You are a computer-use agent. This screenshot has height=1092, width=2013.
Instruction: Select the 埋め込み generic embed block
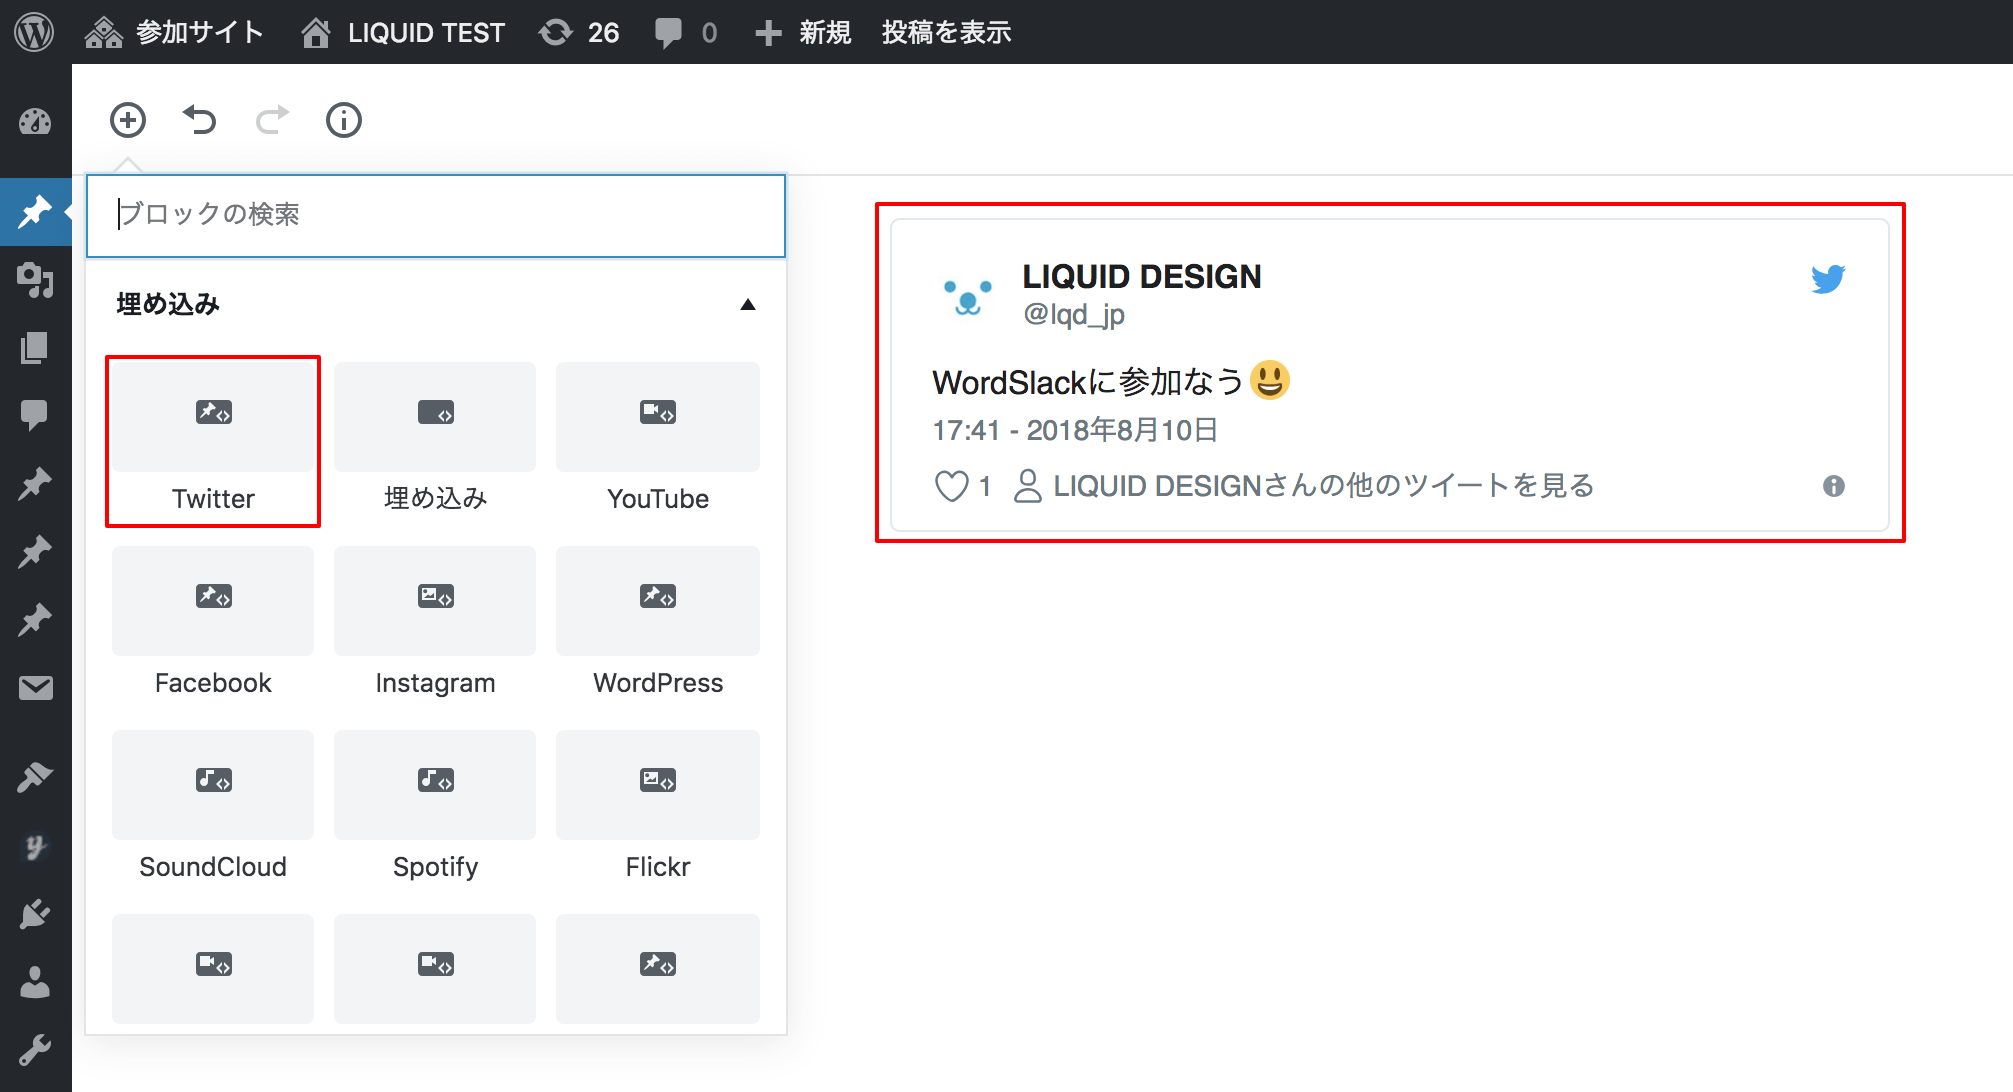coord(435,440)
